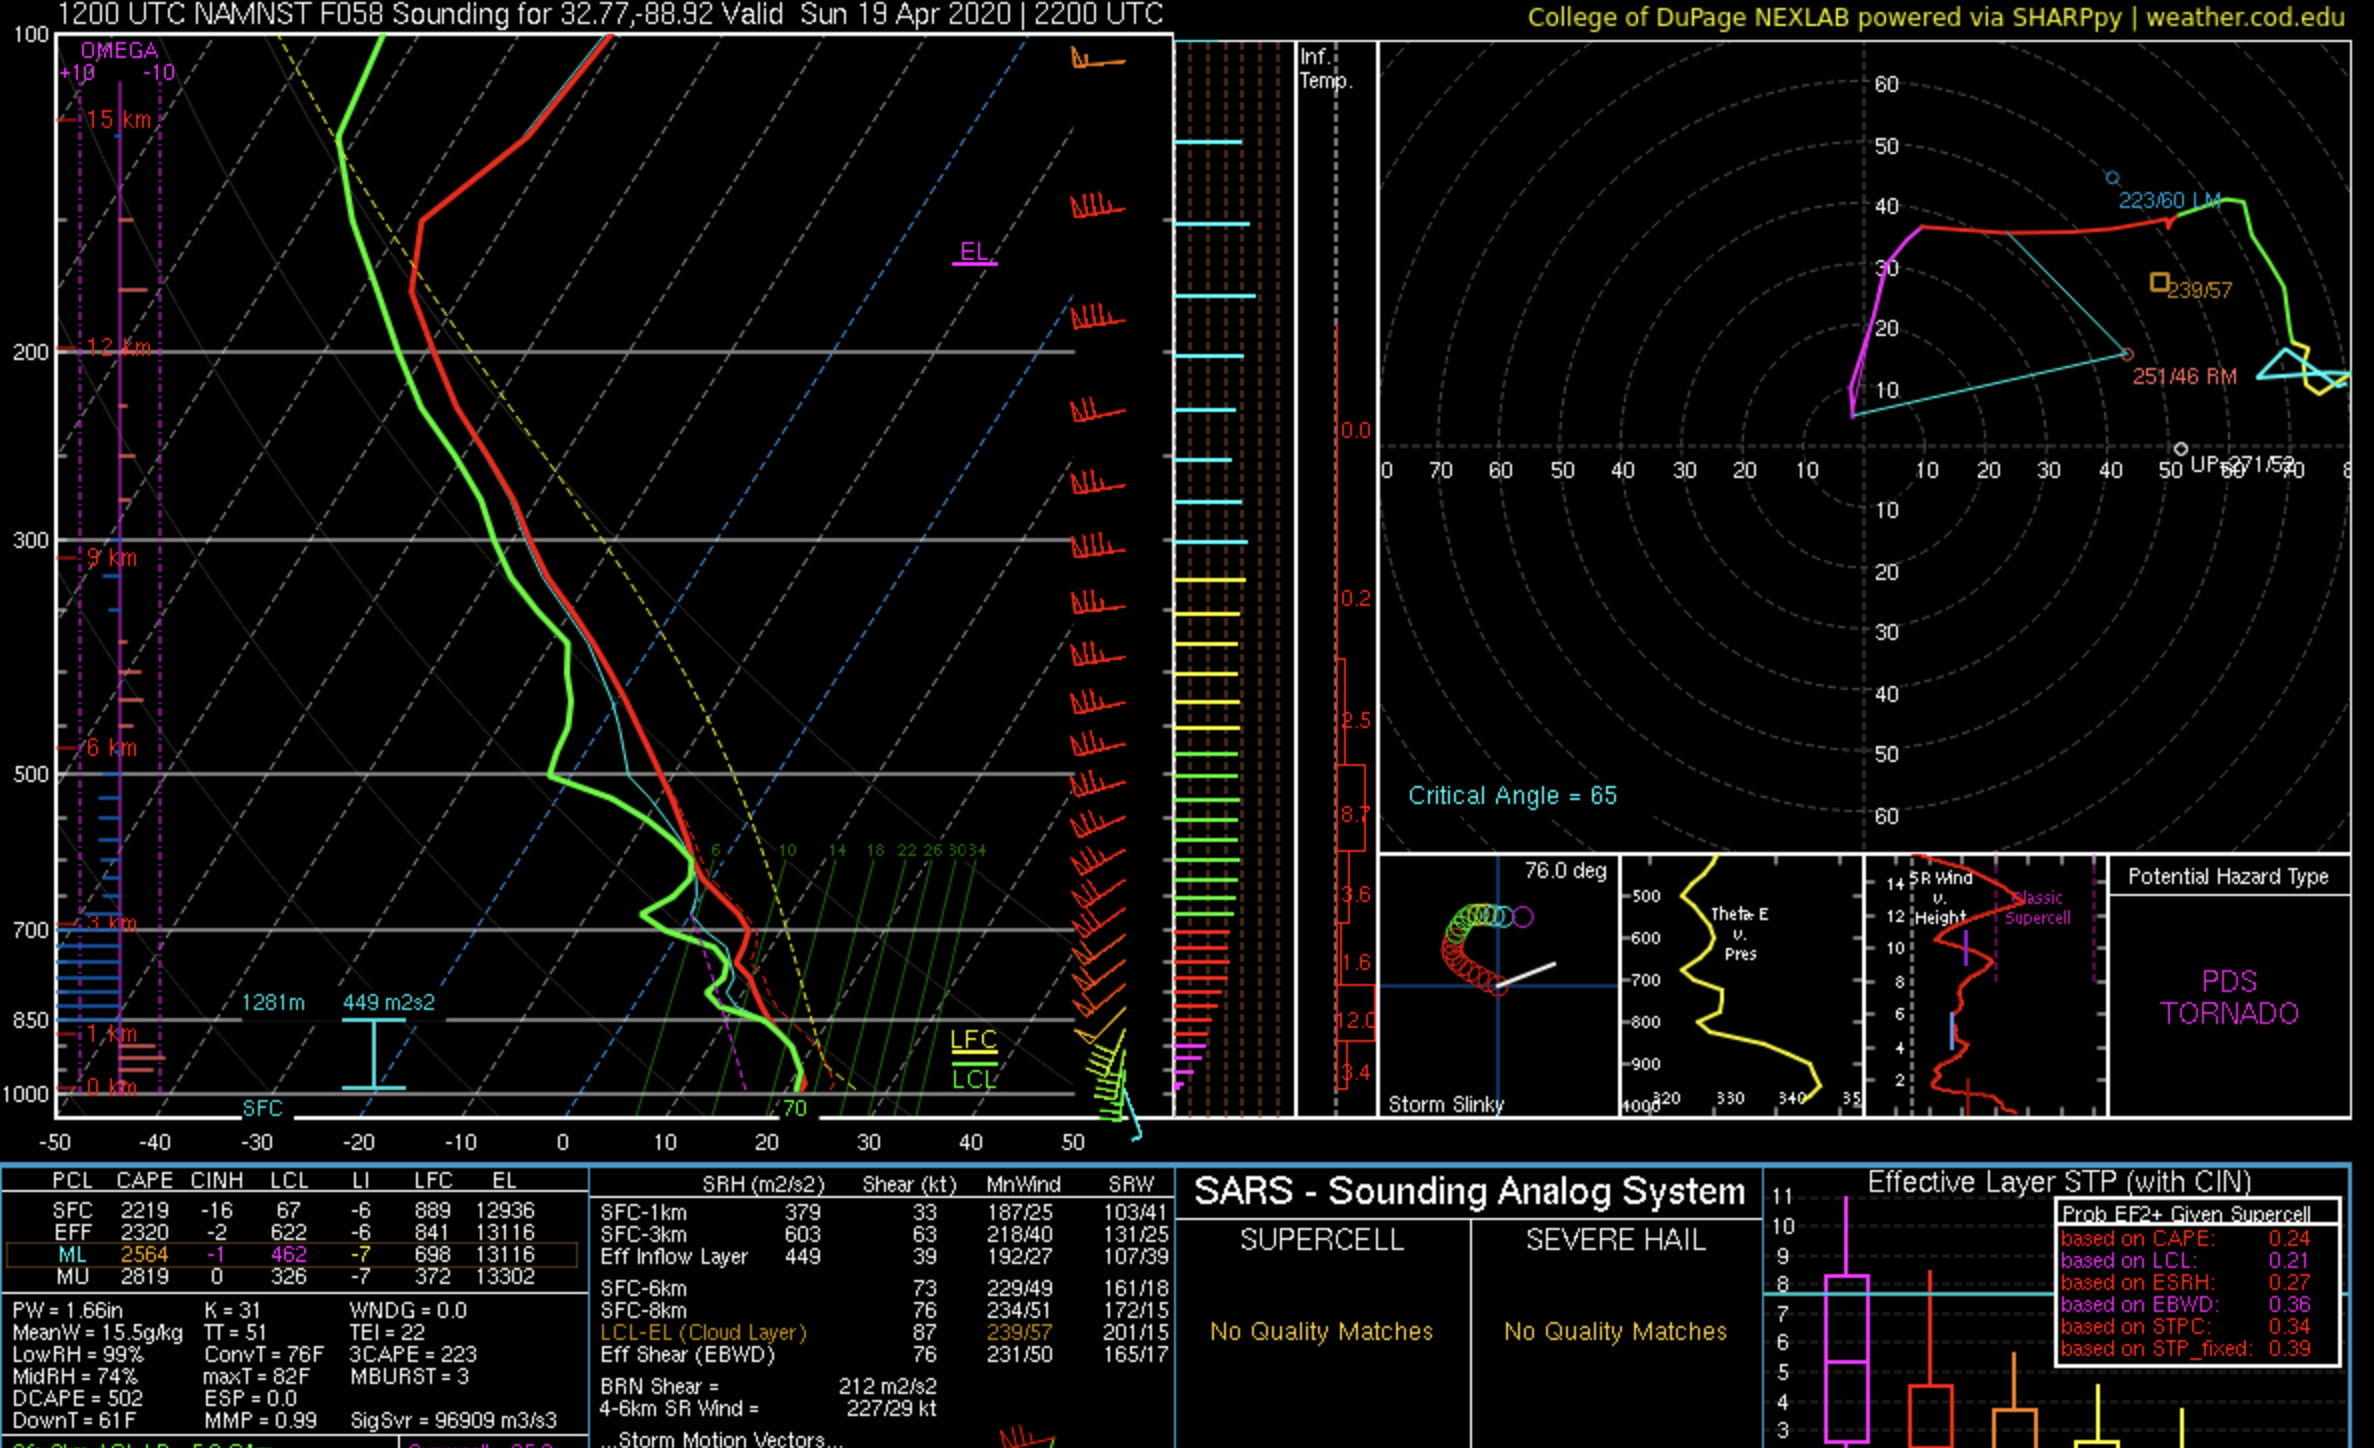
Task: Open the weather.cod.edu link in header
Action: tap(2245, 17)
